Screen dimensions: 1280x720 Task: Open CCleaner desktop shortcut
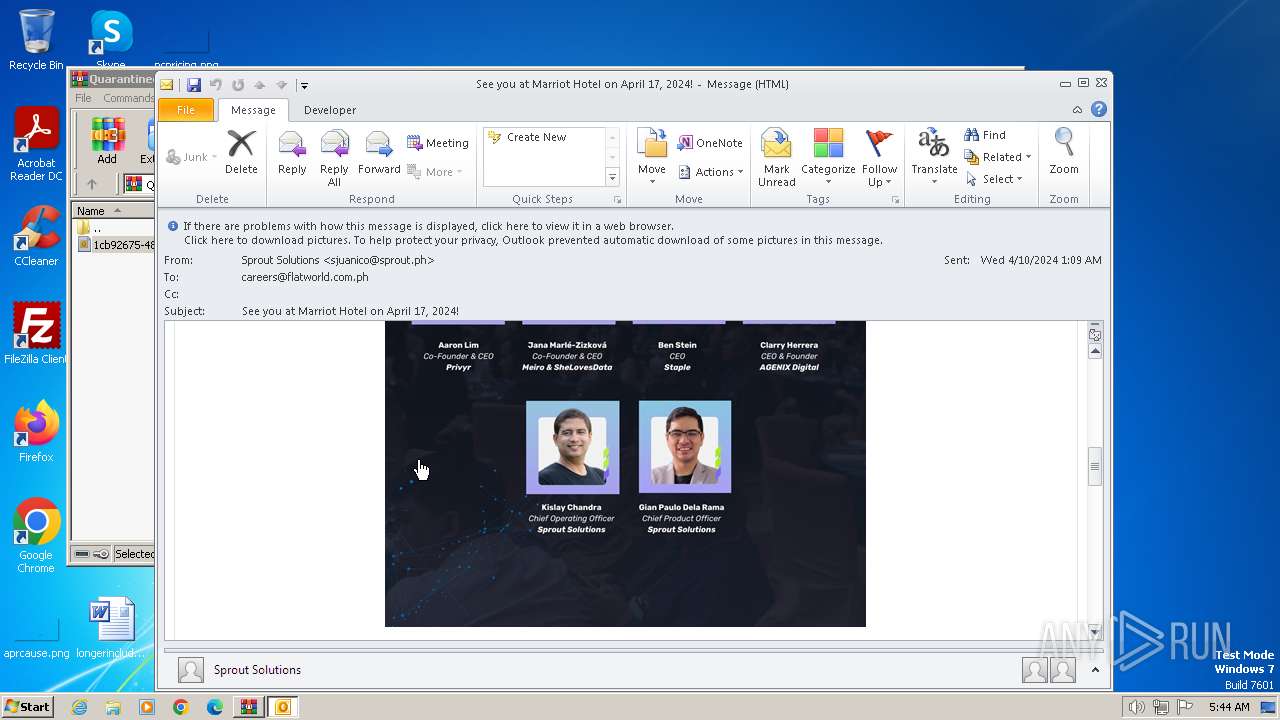point(36,236)
